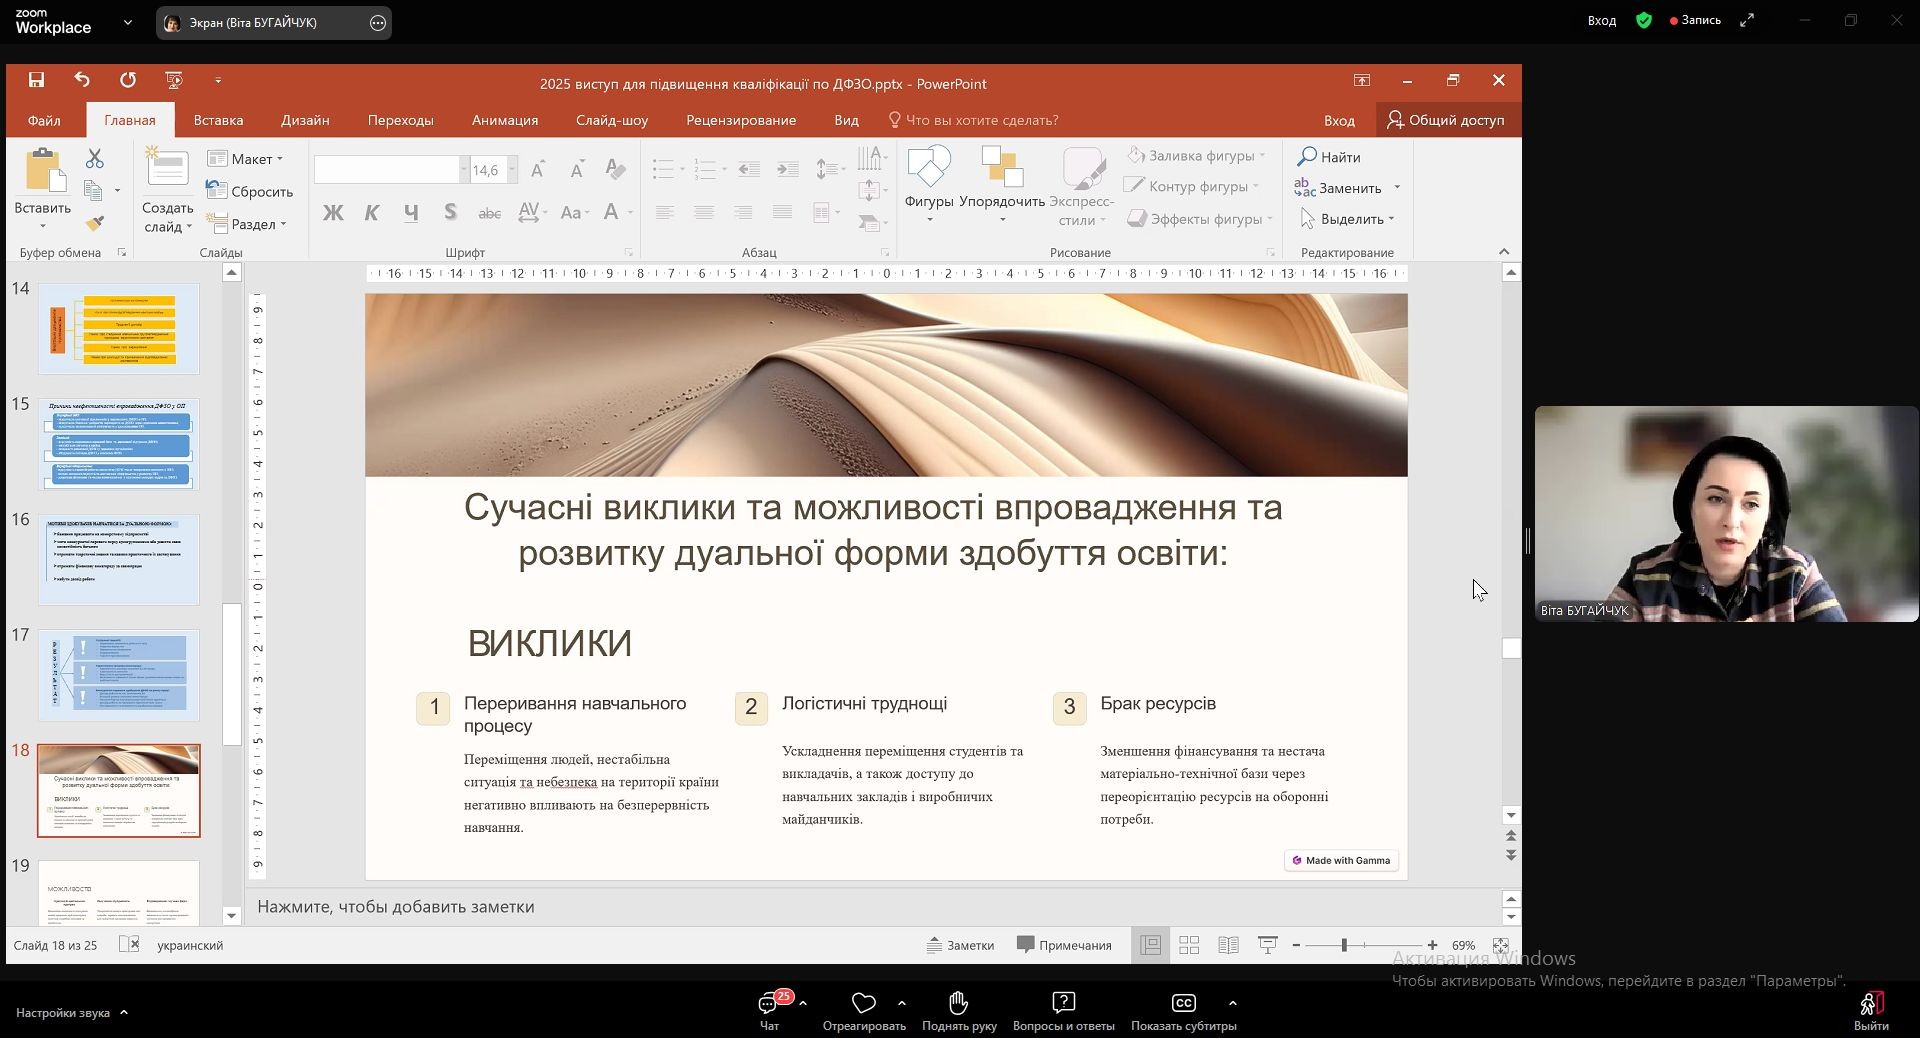
Task: Expand the Макет layout dropdown
Action: click(x=245, y=159)
